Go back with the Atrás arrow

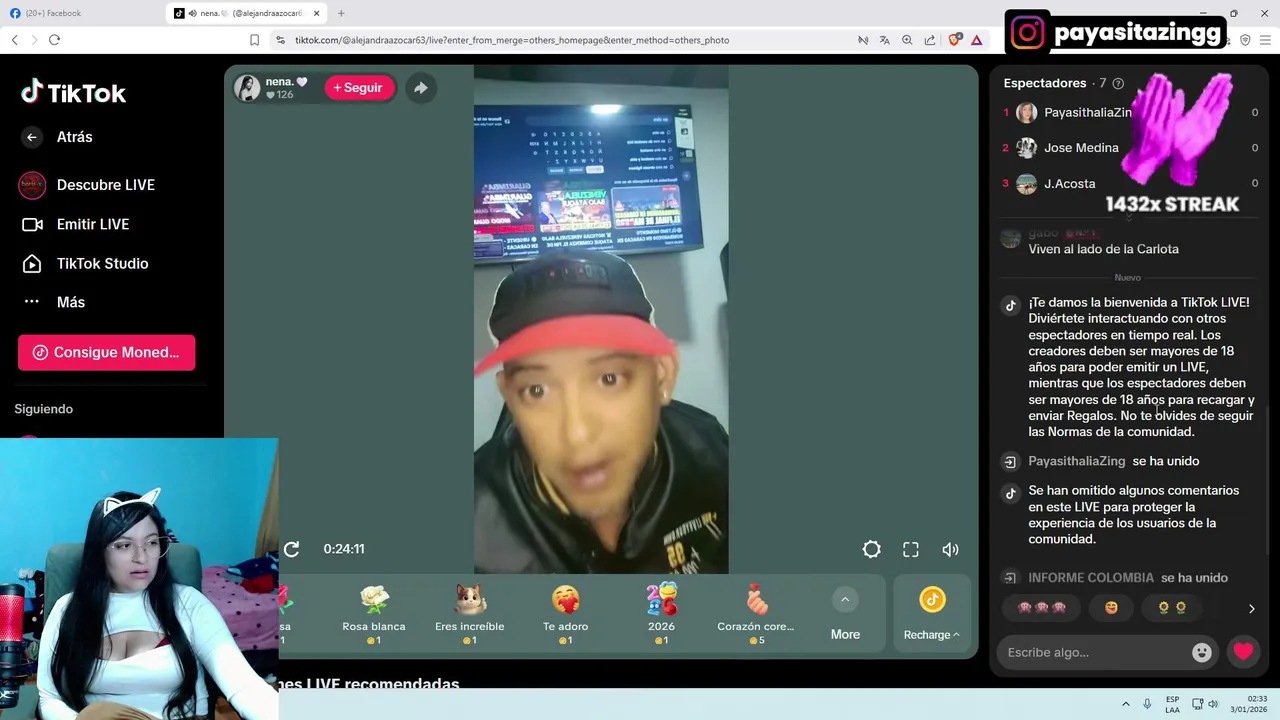click(x=32, y=137)
